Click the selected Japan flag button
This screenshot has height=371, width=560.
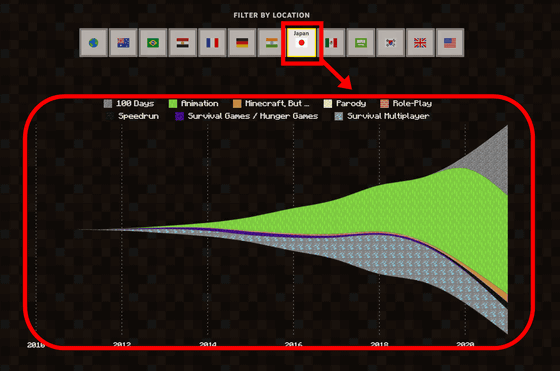(301, 43)
